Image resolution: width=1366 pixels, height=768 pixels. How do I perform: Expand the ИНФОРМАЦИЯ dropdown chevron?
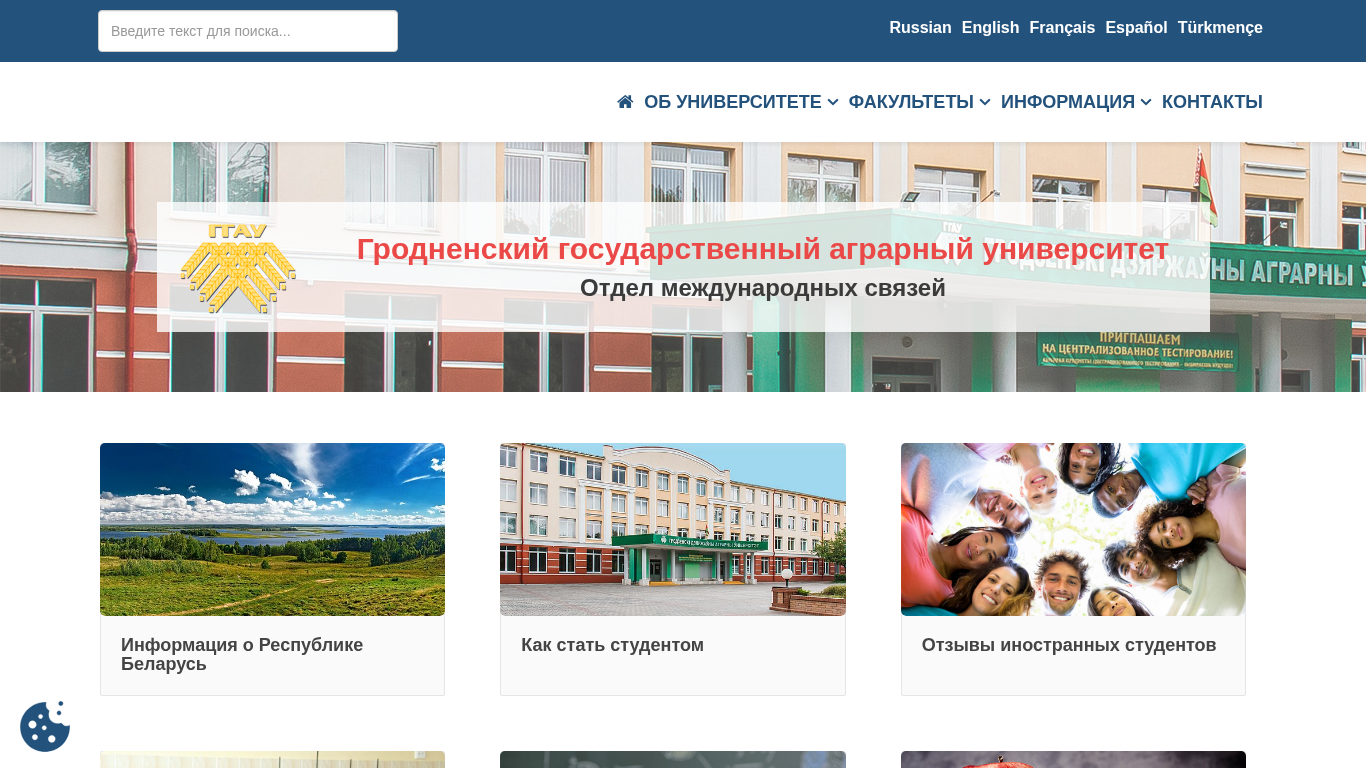(x=1146, y=102)
